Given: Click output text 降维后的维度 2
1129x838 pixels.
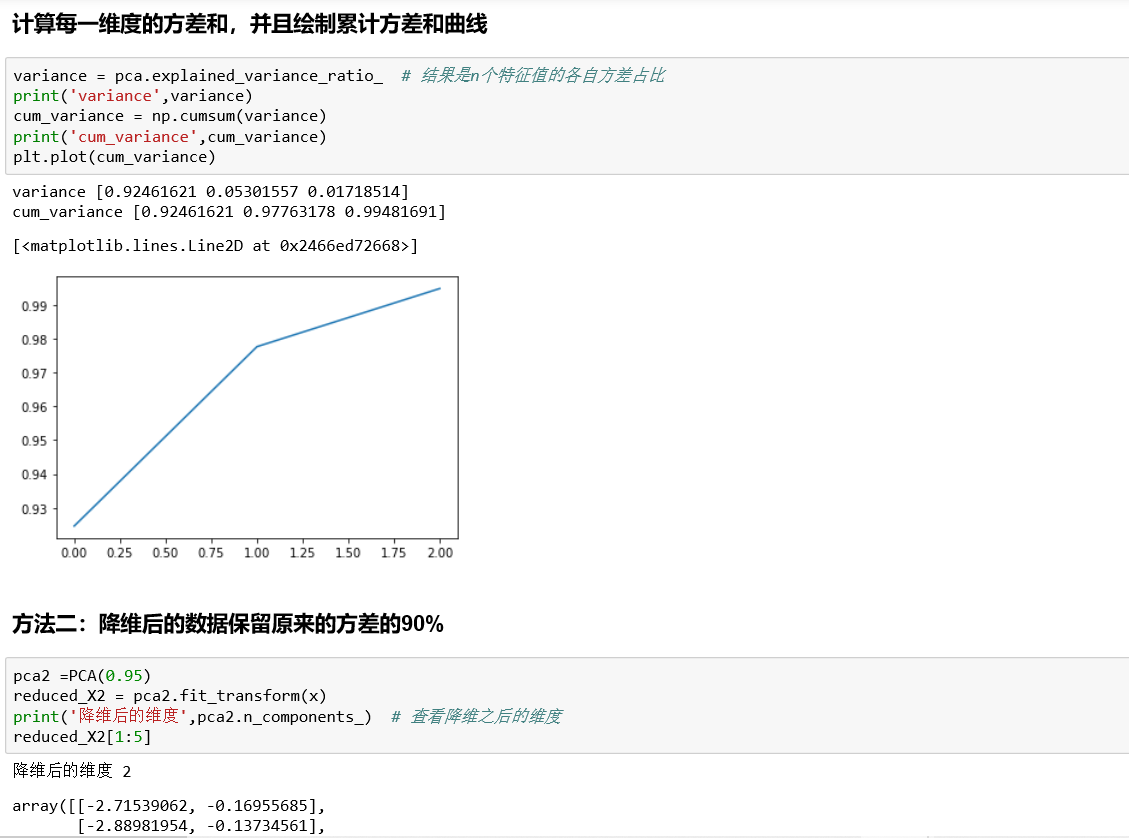Looking at the screenshot, I should coord(72,771).
